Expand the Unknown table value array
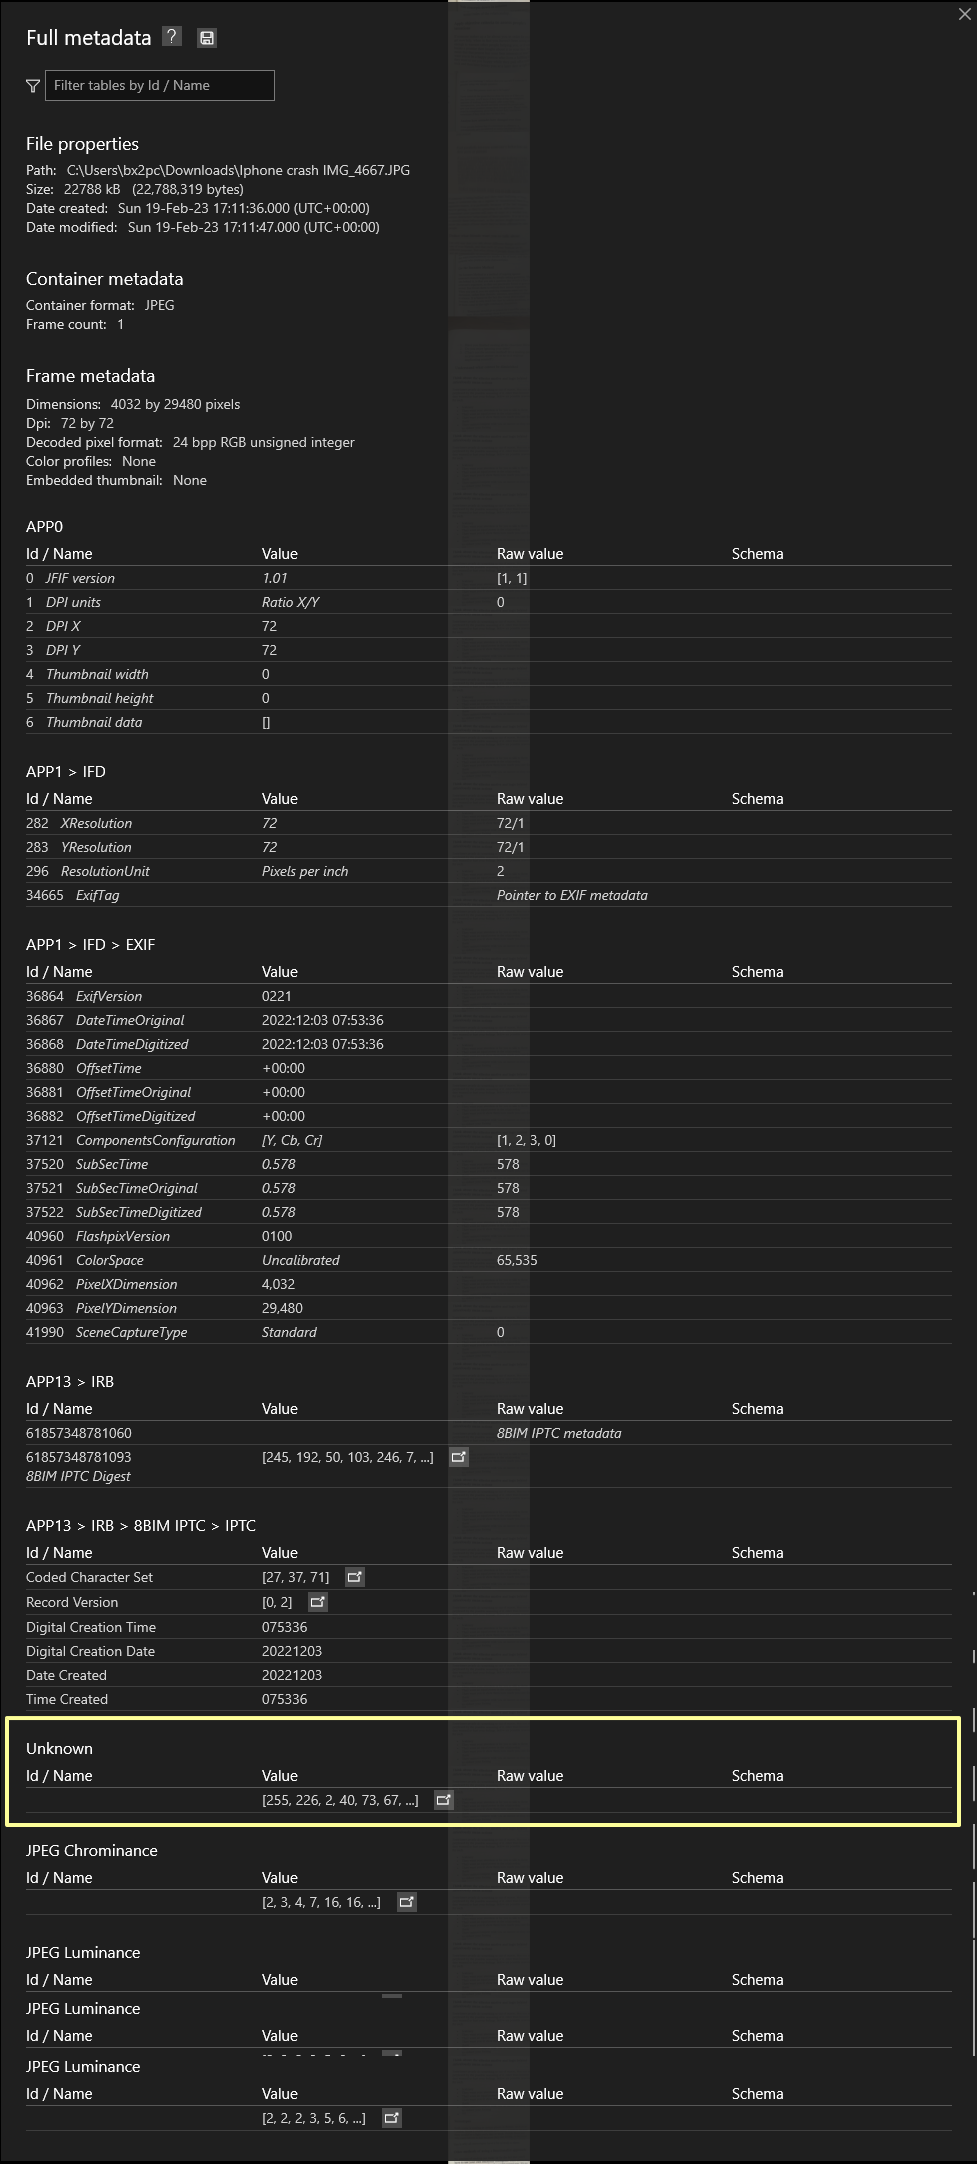The image size is (977, 2164). (443, 1800)
